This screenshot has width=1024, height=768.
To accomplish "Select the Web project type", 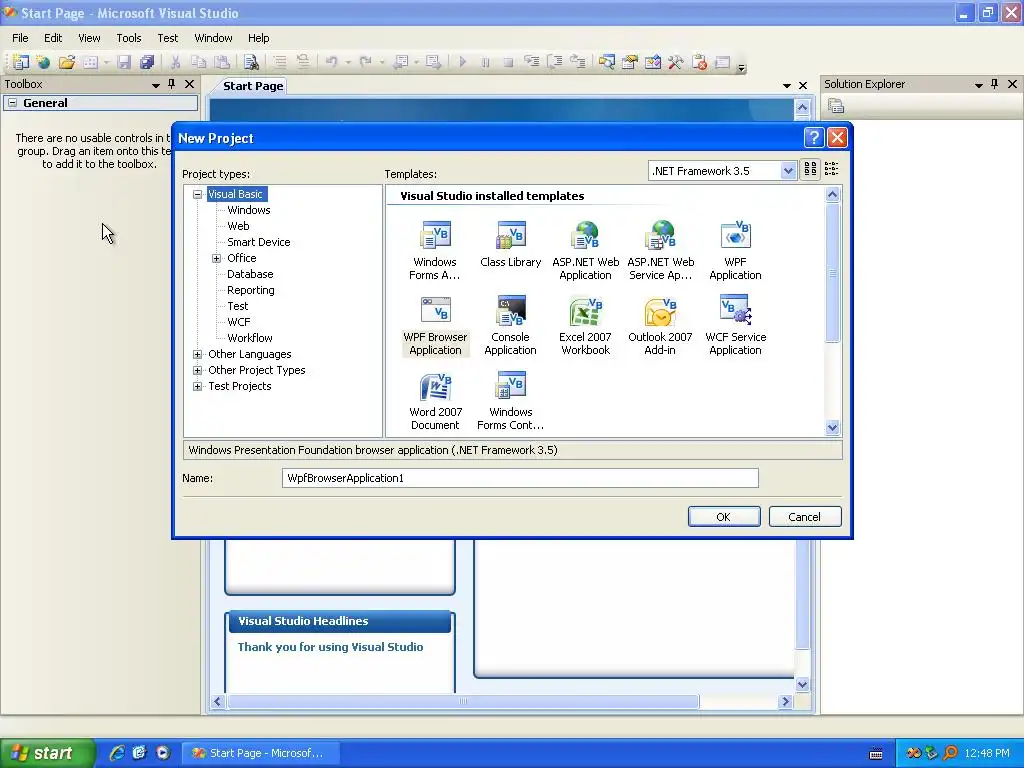I will point(238,226).
